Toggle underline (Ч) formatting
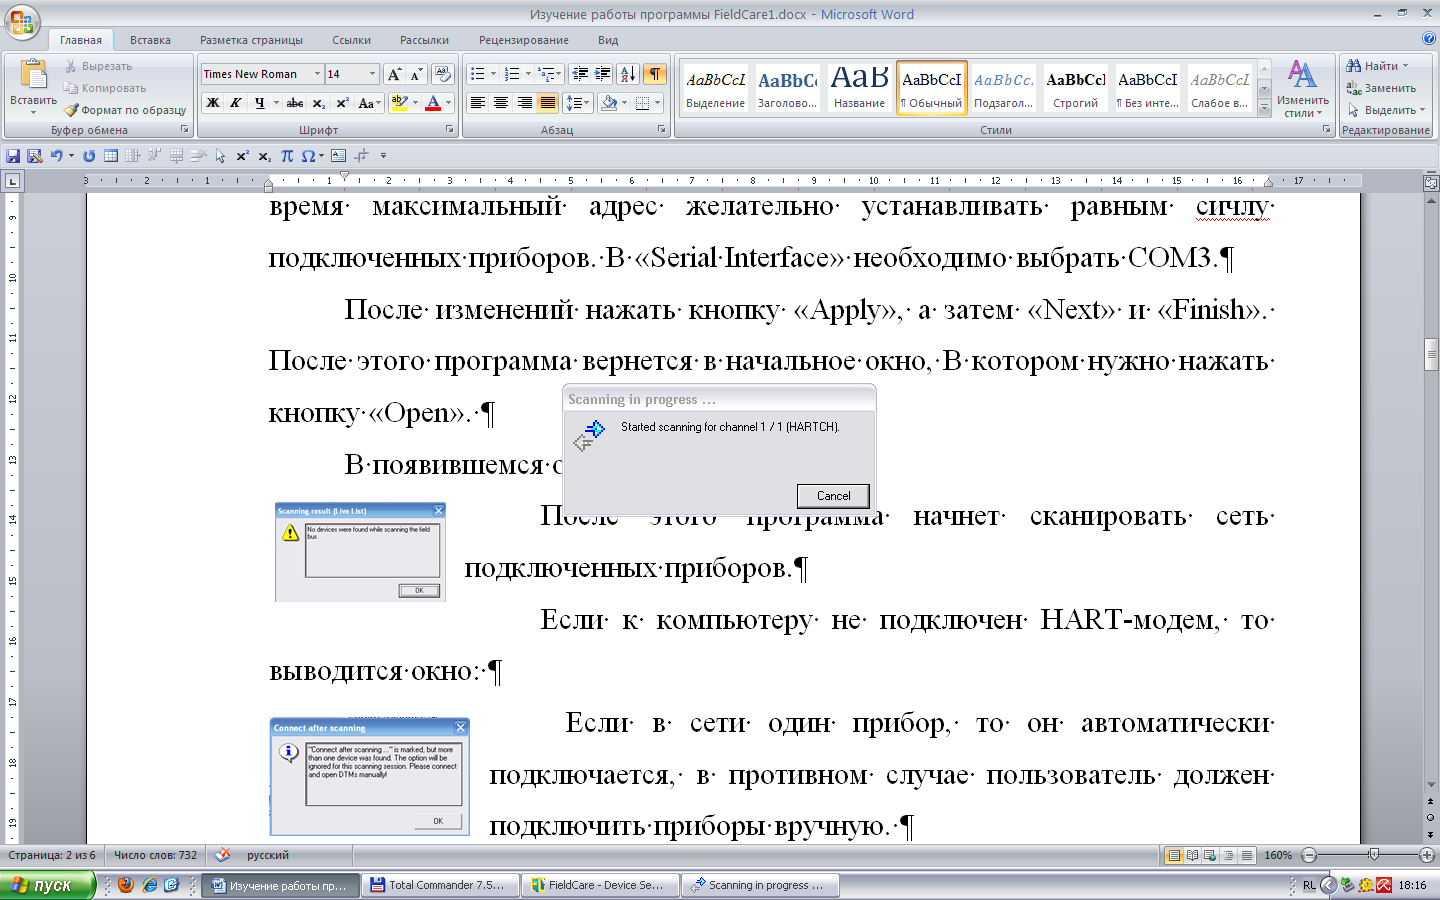The width and height of the screenshot is (1440, 900). coord(259,103)
